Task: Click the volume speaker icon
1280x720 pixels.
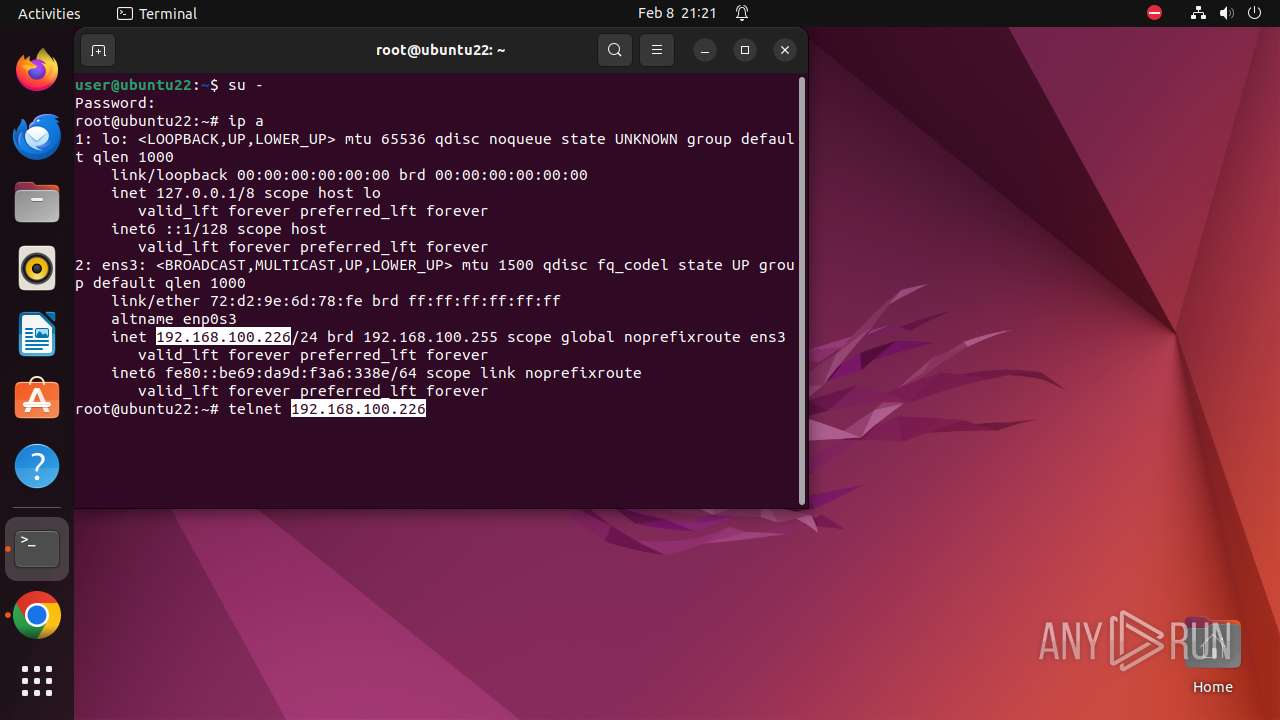Action: point(1226,13)
